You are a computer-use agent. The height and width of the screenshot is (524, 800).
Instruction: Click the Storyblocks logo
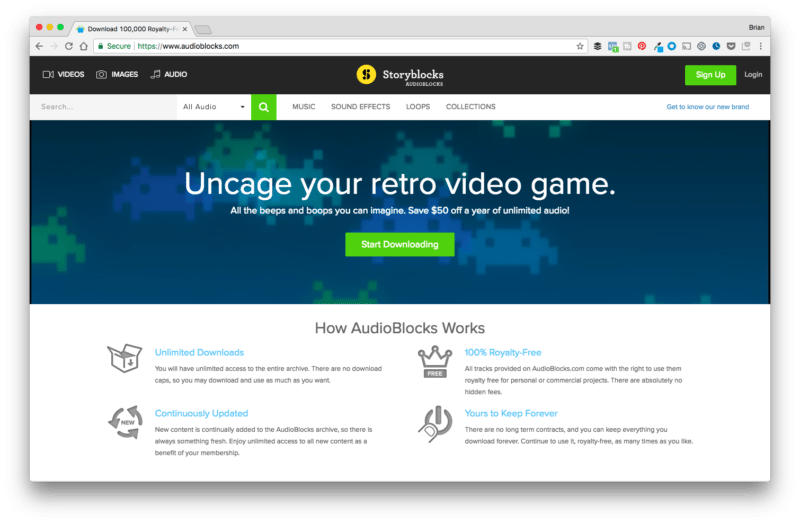click(x=400, y=75)
